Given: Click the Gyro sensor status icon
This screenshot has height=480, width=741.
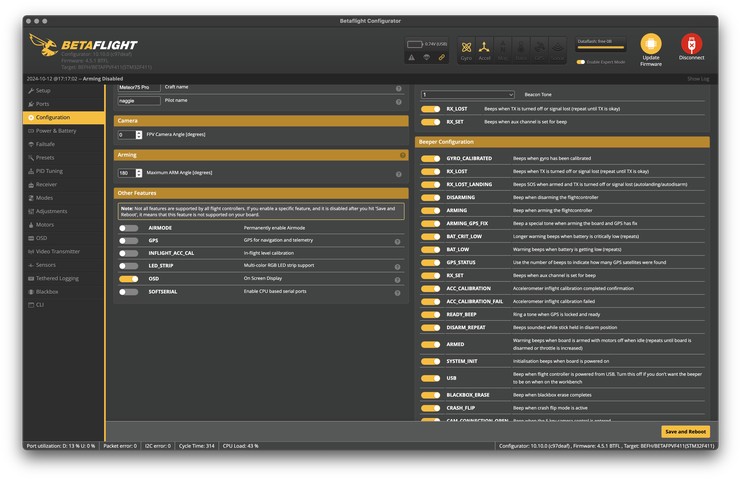Looking at the screenshot, I should coord(467,47).
